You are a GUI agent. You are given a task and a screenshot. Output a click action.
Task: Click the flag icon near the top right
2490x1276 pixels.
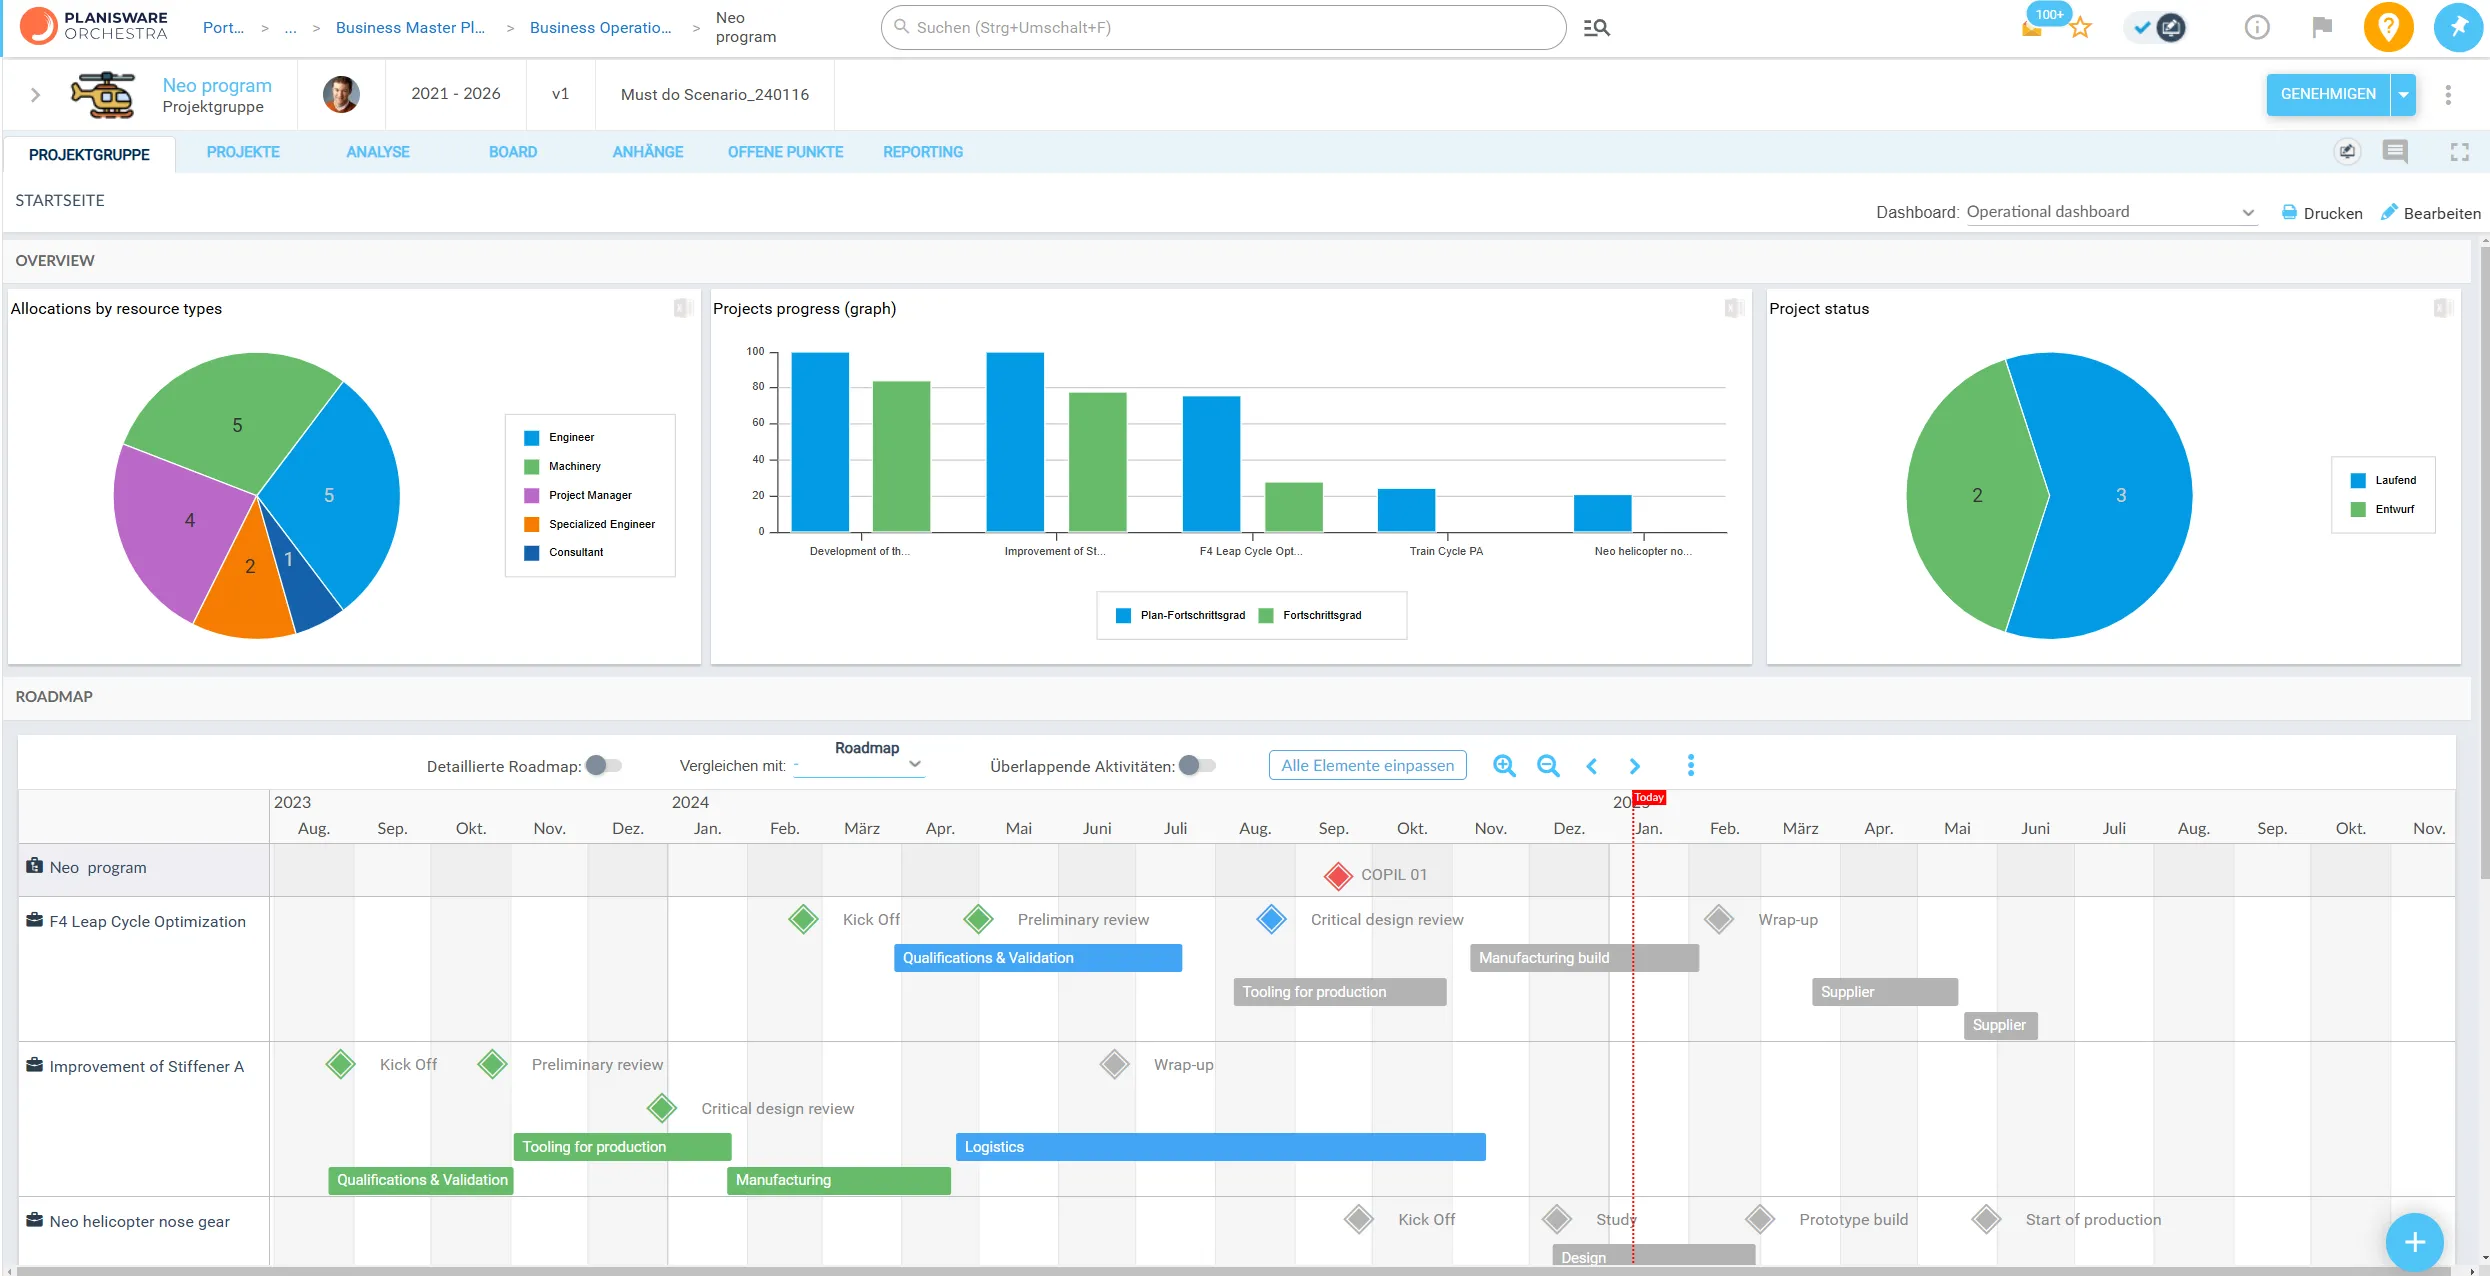point(2321,27)
